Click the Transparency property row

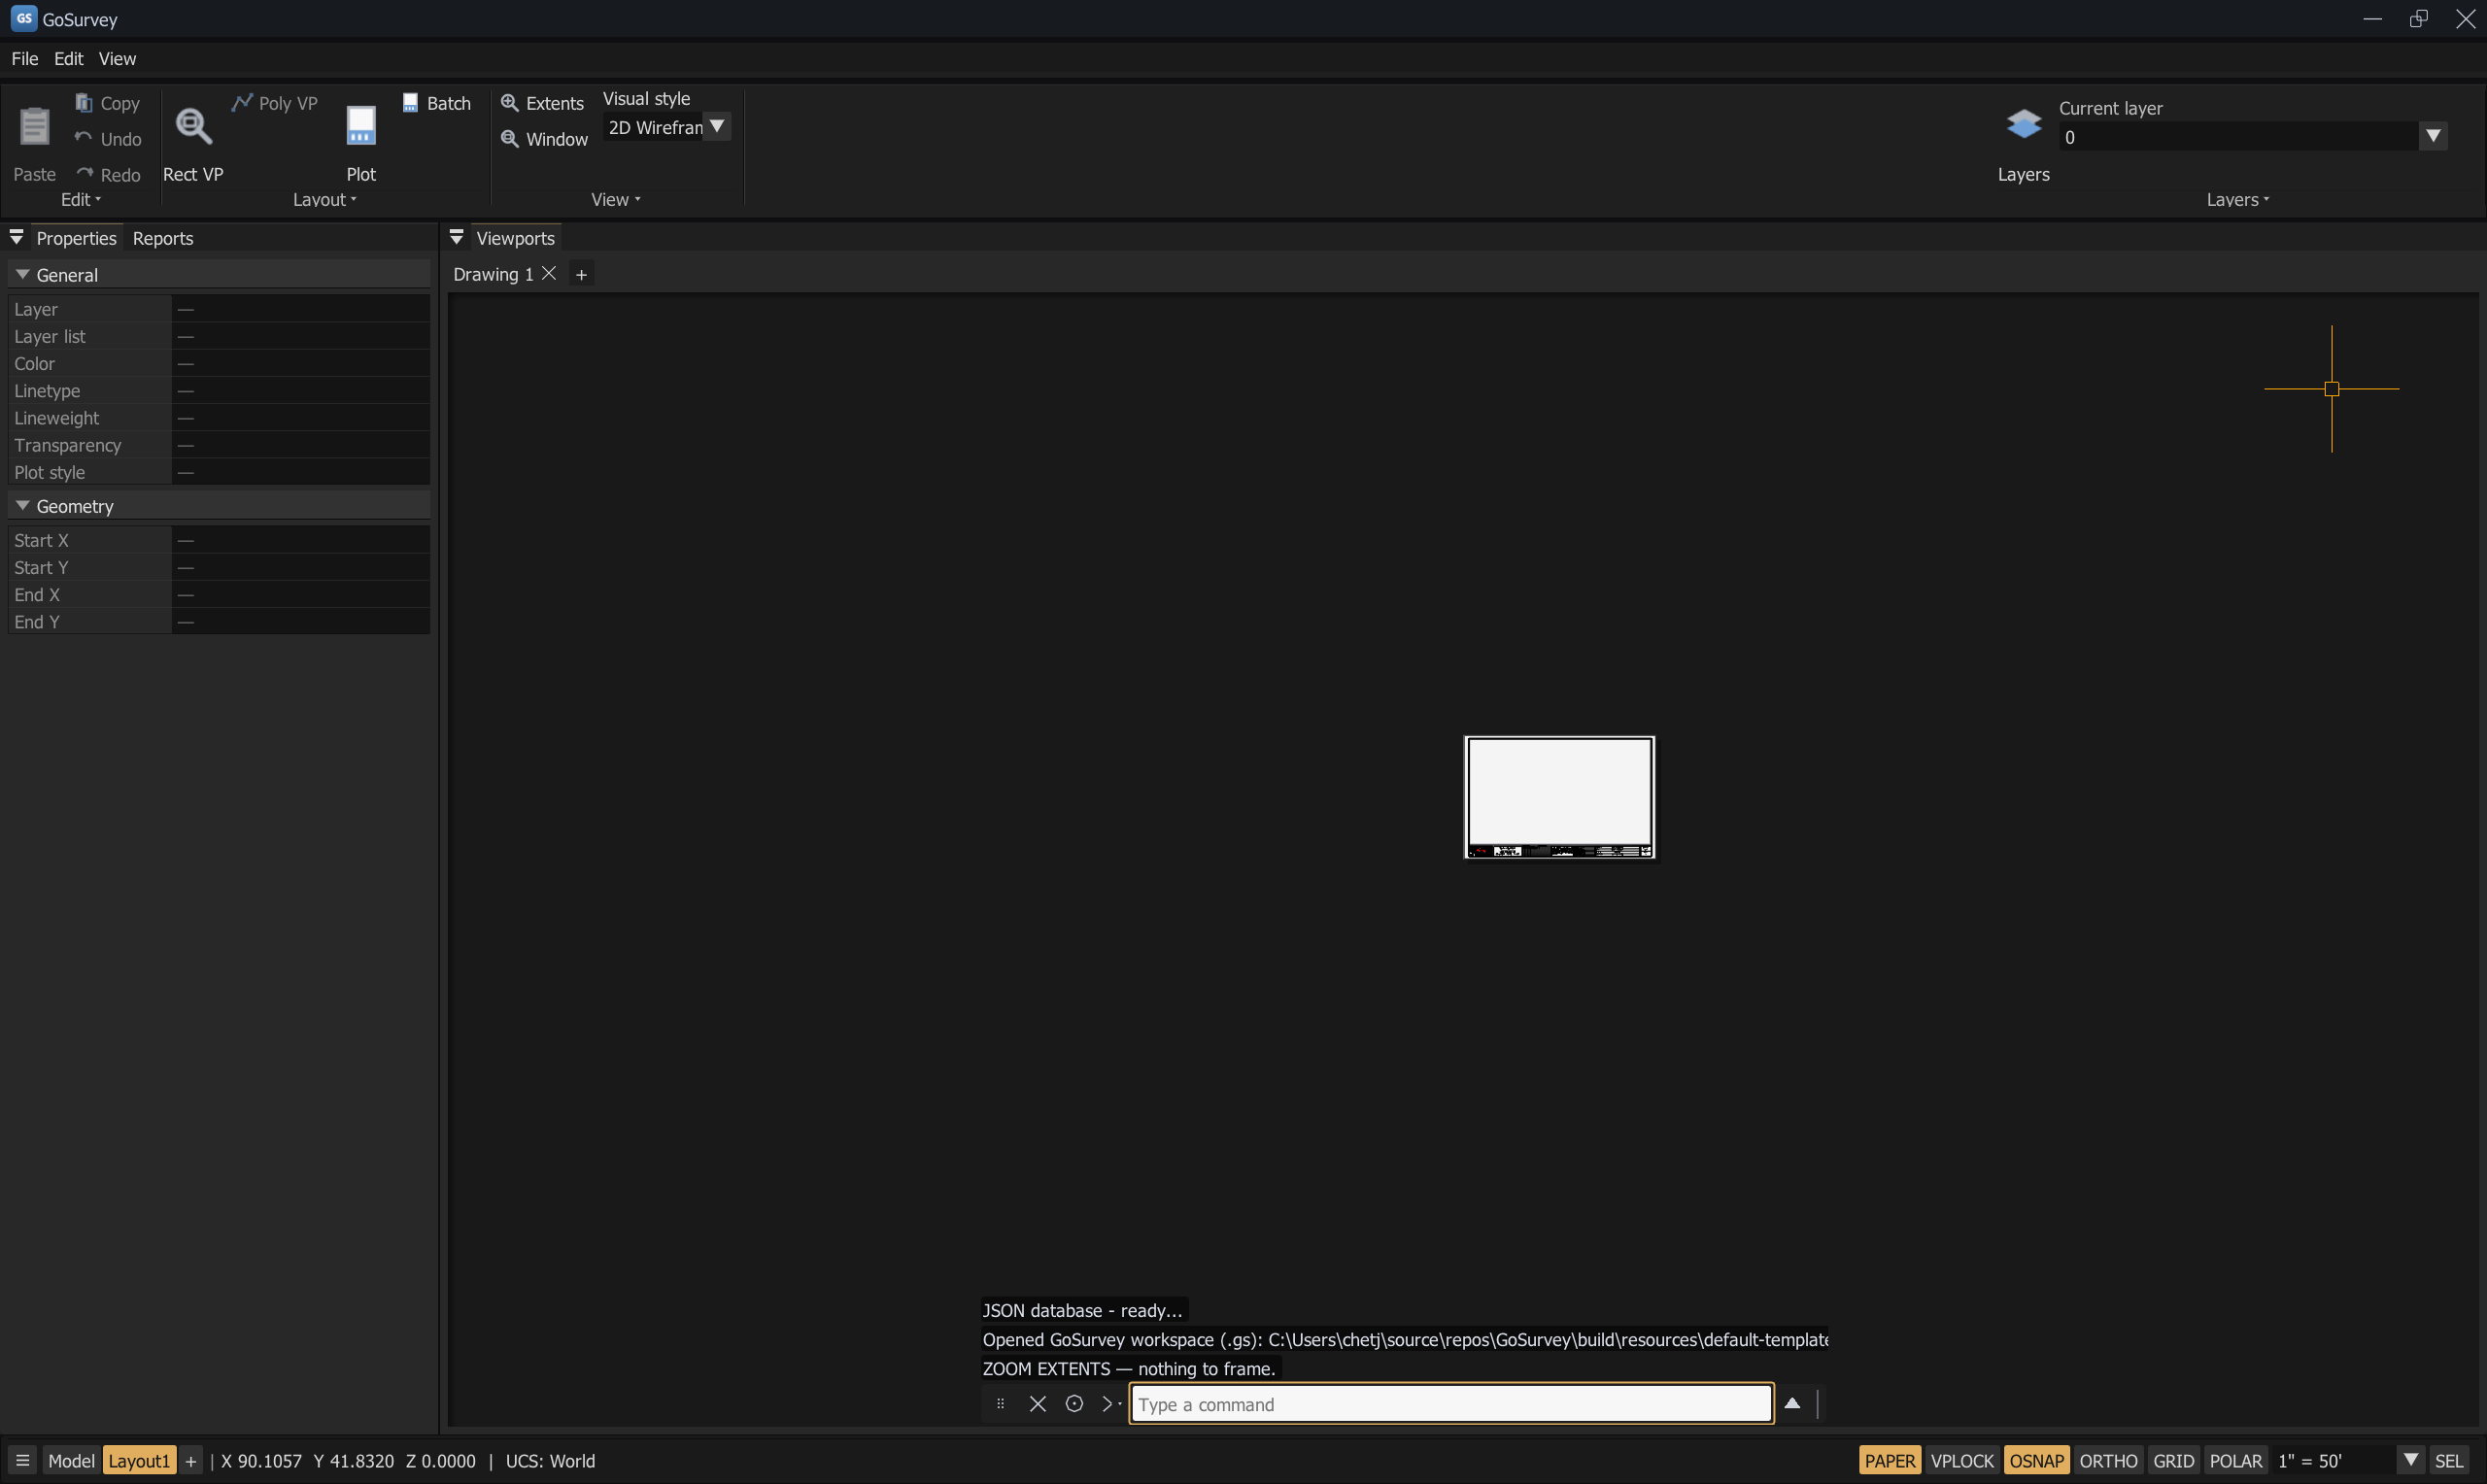(x=219, y=445)
